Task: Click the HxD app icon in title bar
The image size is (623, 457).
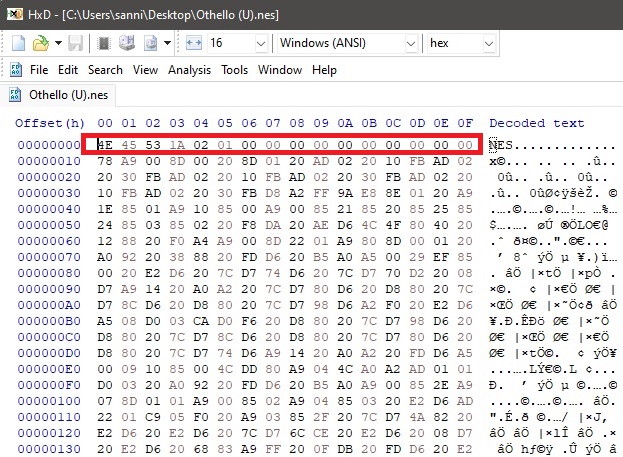Action: (x=15, y=15)
